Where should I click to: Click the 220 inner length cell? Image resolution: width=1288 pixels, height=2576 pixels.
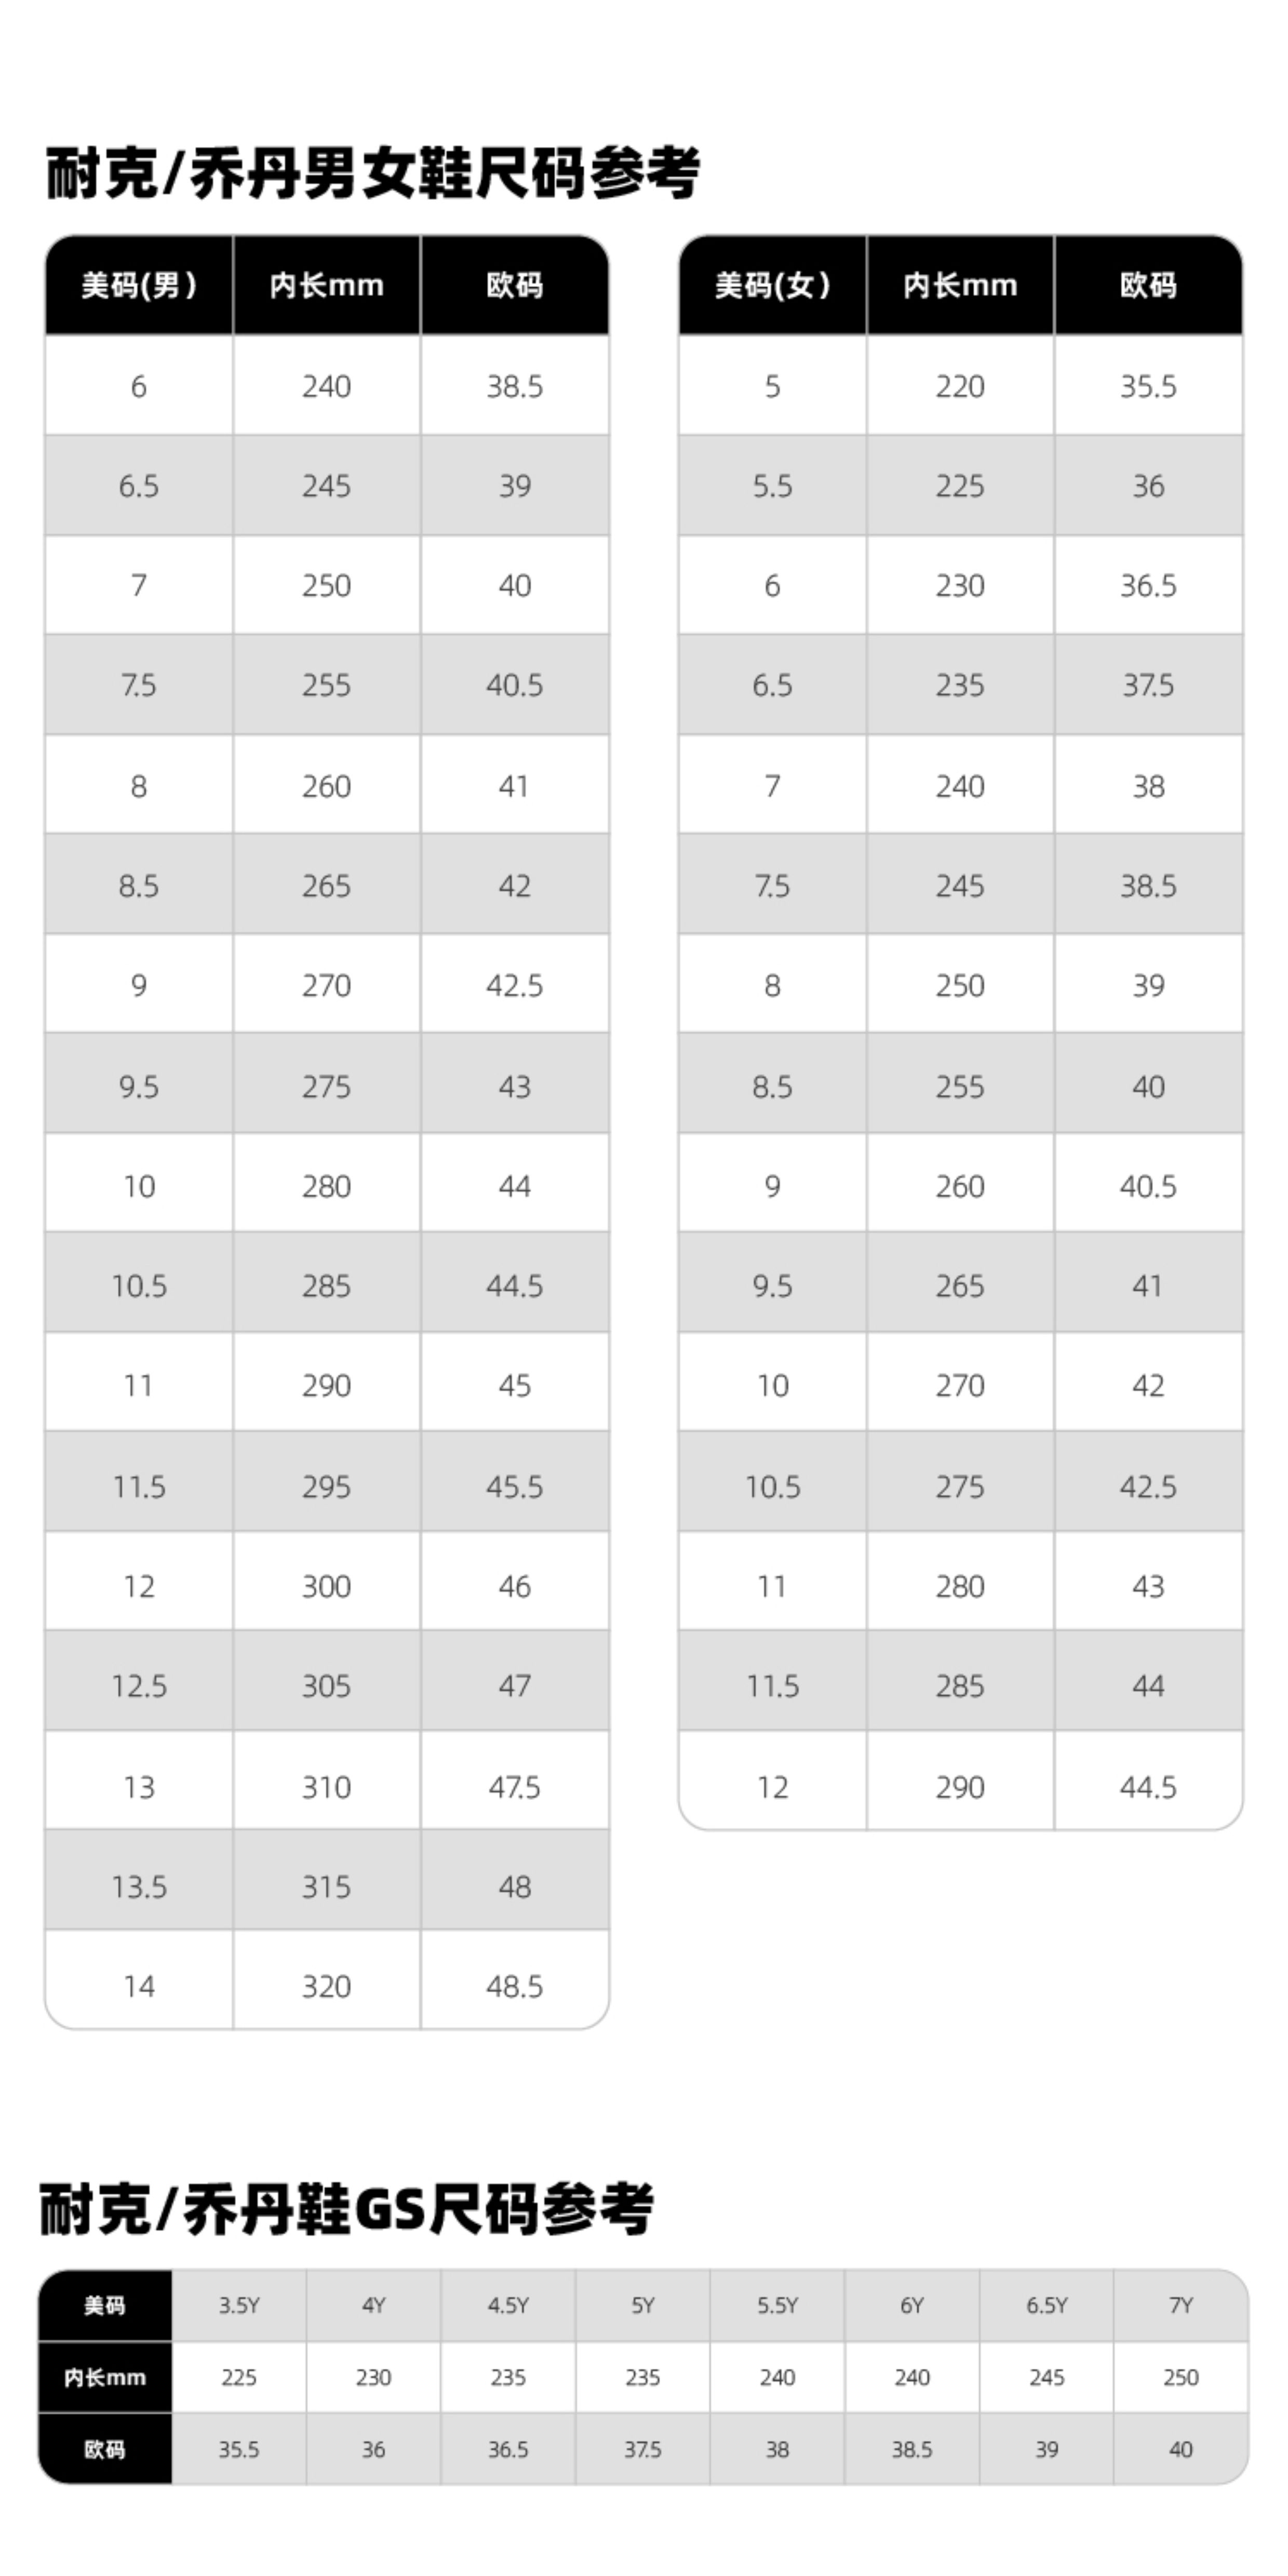pyautogui.click(x=960, y=386)
